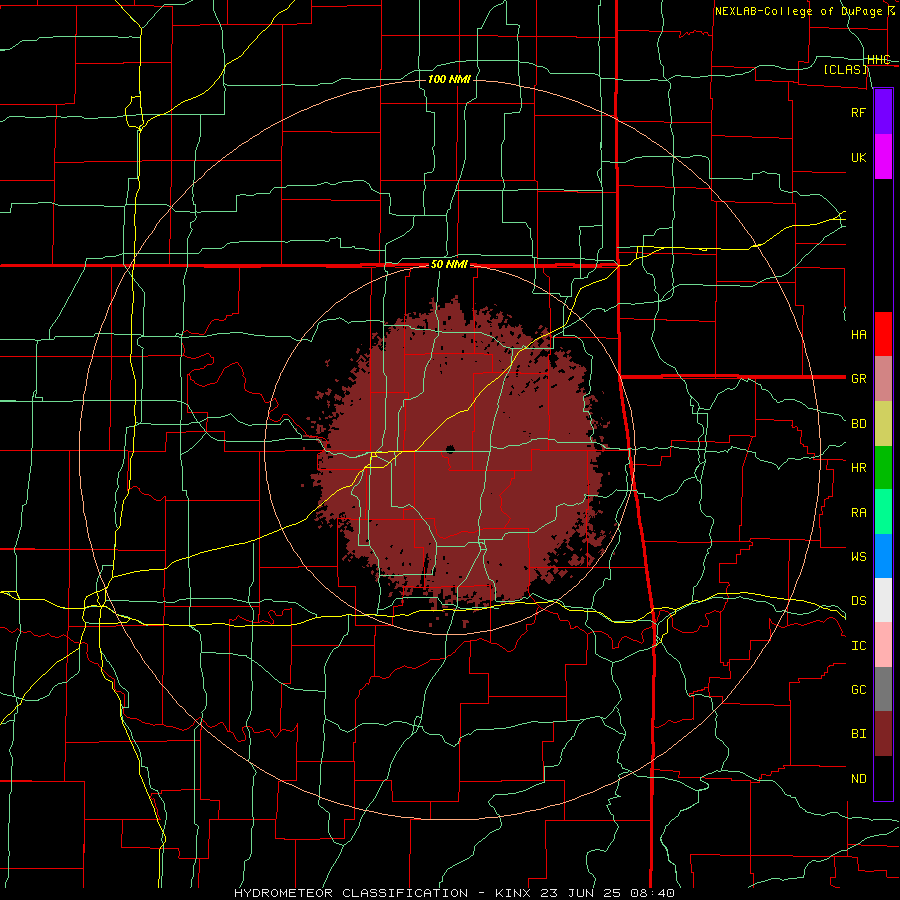The image size is (900, 900).
Task: Select the GR pink legend swatch
Action: point(883,379)
